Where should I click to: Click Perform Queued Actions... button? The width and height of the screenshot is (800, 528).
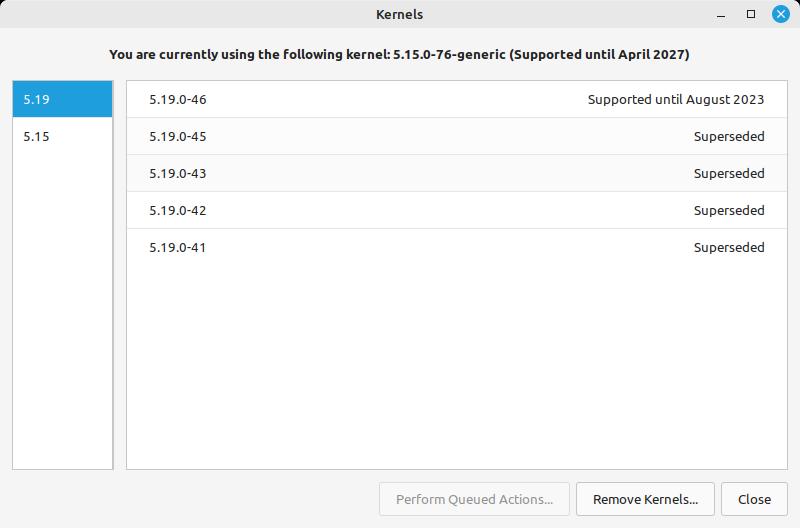[474, 499]
